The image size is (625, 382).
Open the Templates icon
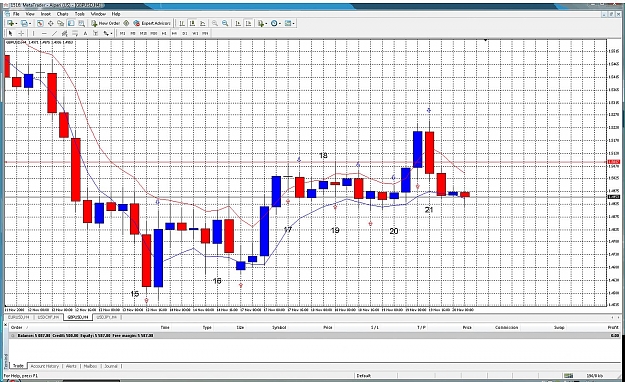[288, 23]
